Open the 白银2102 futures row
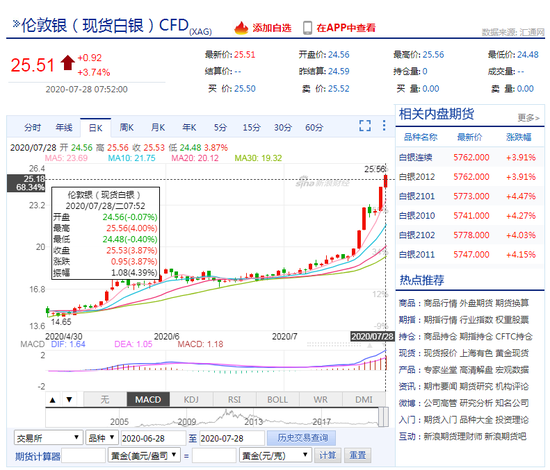The width and height of the screenshot is (550, 470). click(469, 235)
